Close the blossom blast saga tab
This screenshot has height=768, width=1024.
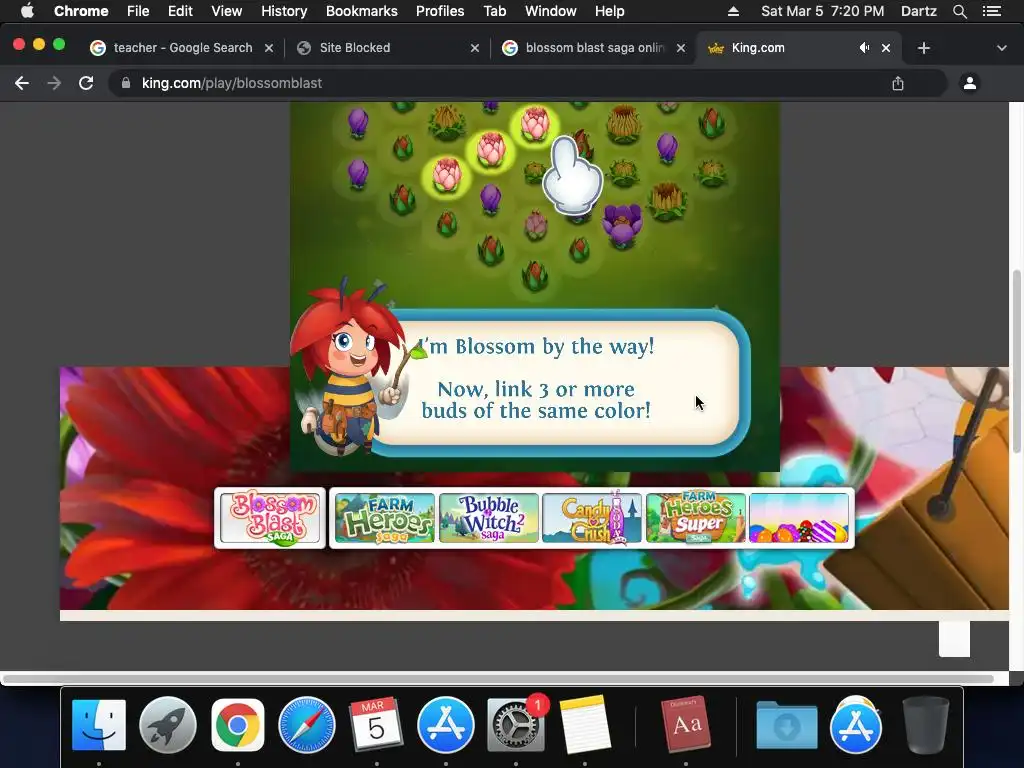680,48
